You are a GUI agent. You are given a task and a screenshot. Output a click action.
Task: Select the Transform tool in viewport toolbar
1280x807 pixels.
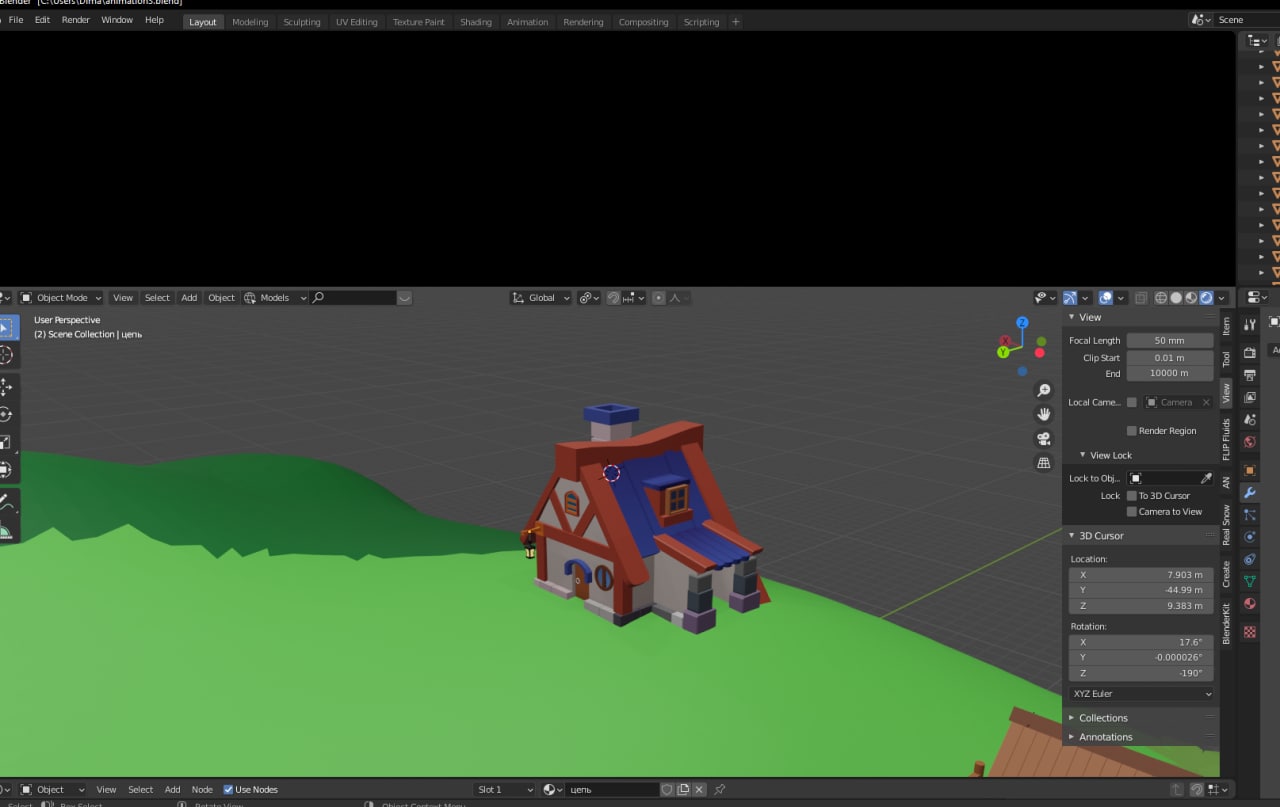(x=5, y=469)
